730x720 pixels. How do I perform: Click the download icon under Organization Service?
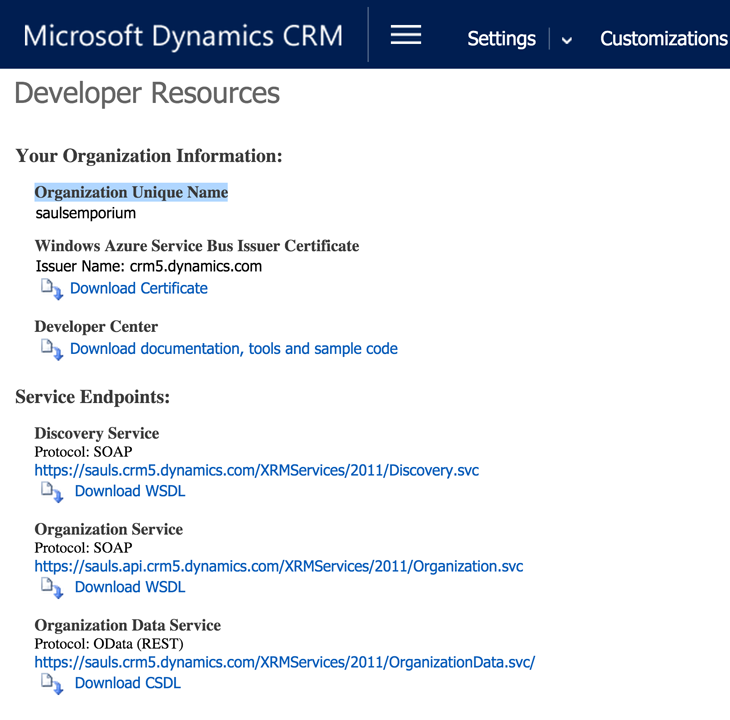tap(52, 588)
